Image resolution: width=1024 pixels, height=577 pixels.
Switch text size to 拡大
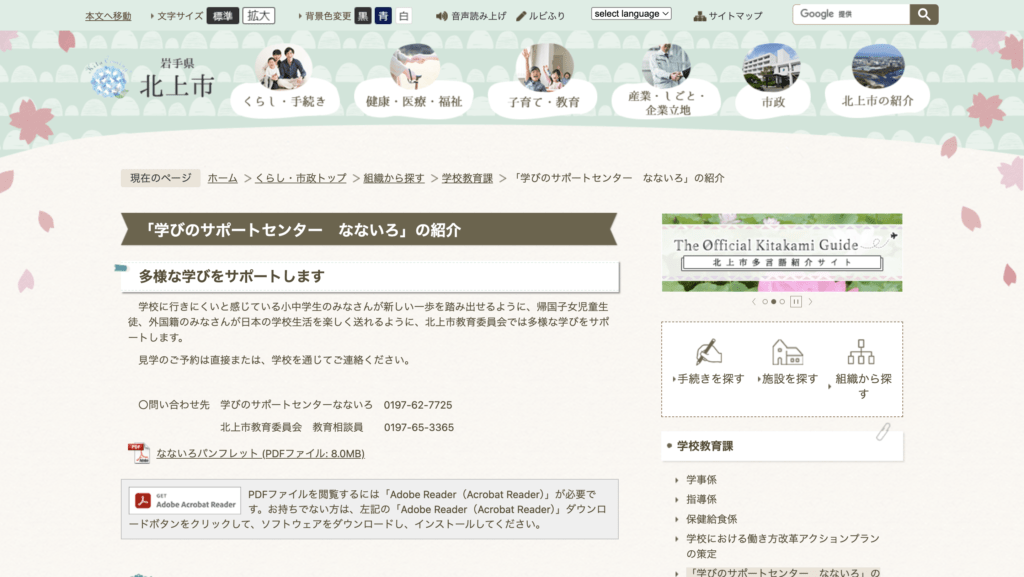(257, 15)
